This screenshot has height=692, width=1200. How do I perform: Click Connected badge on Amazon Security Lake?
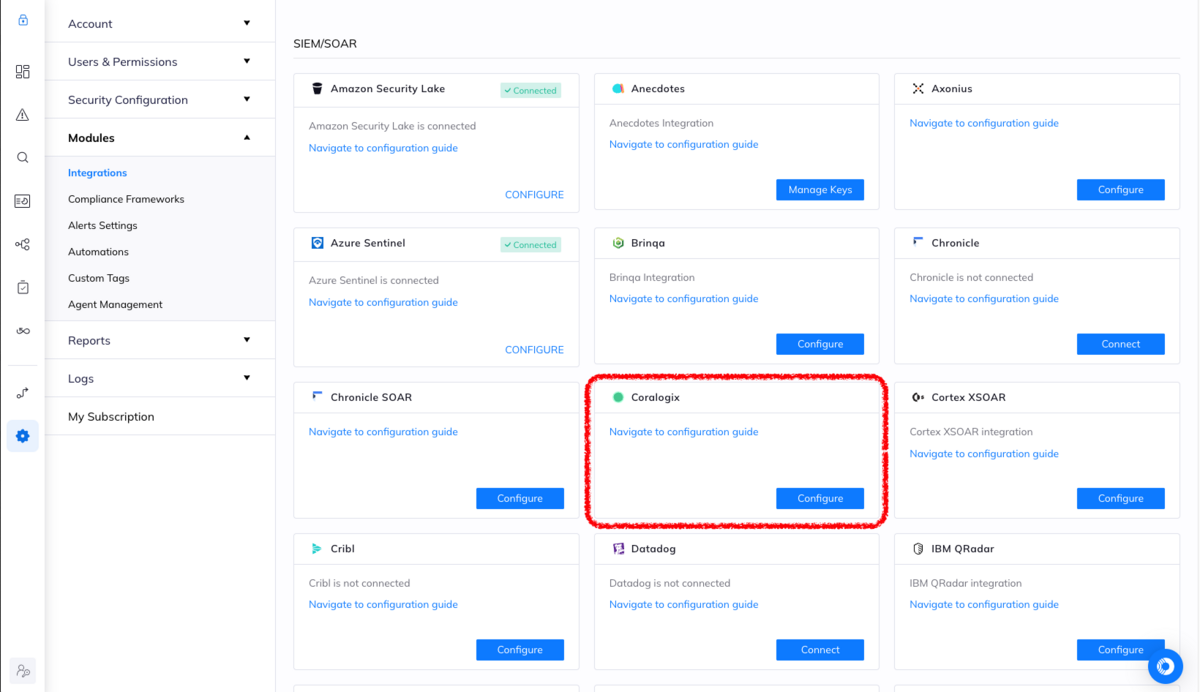(531, 90)
